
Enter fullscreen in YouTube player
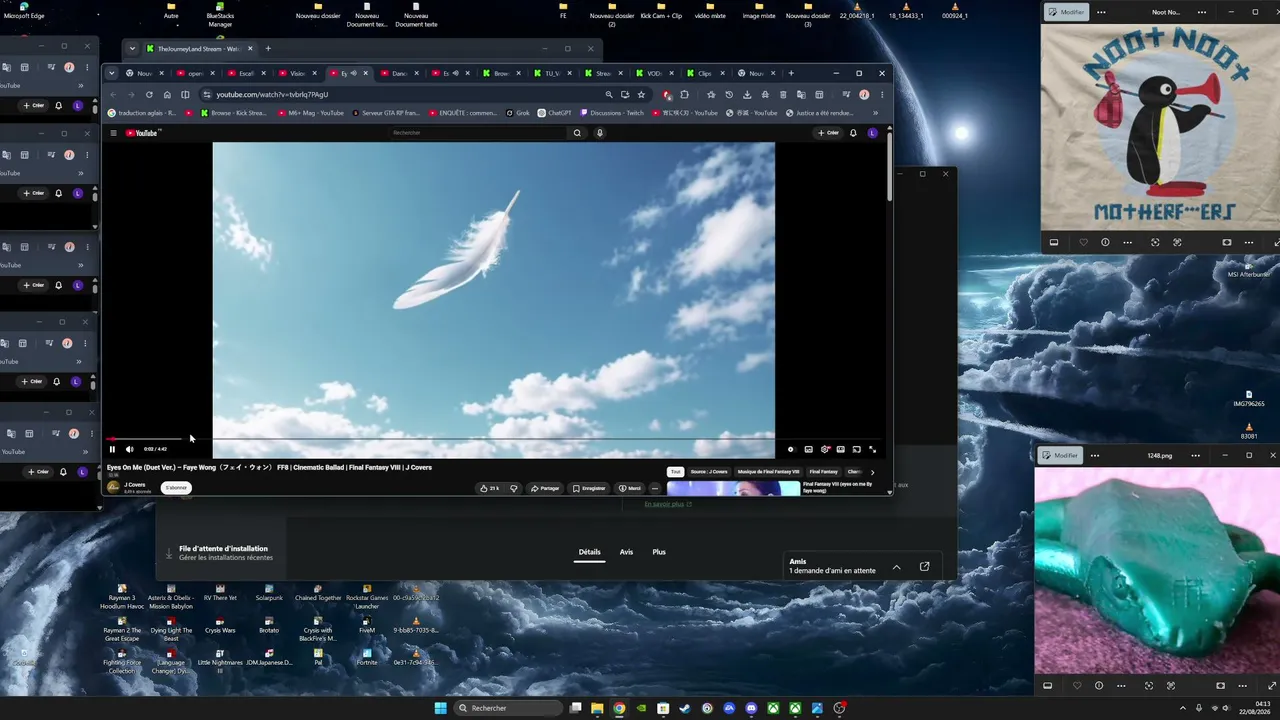pos(872,449)
